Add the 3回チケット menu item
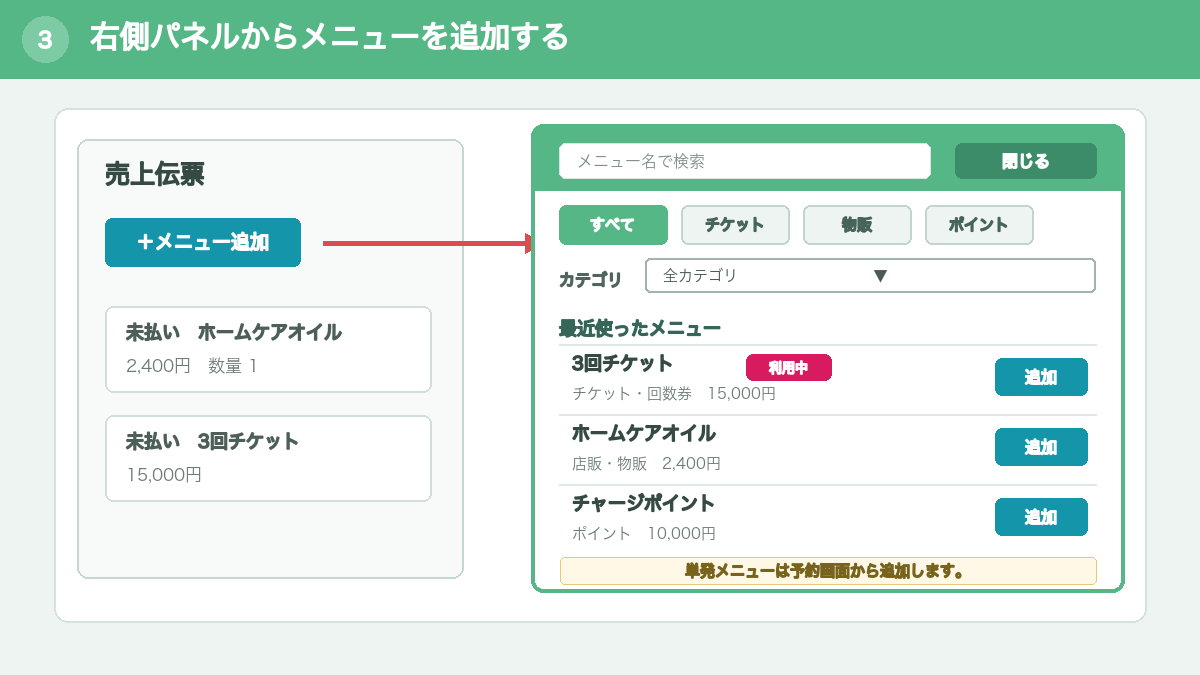The width and height of the screenshot is (1200, 675). click(1041, 377)
